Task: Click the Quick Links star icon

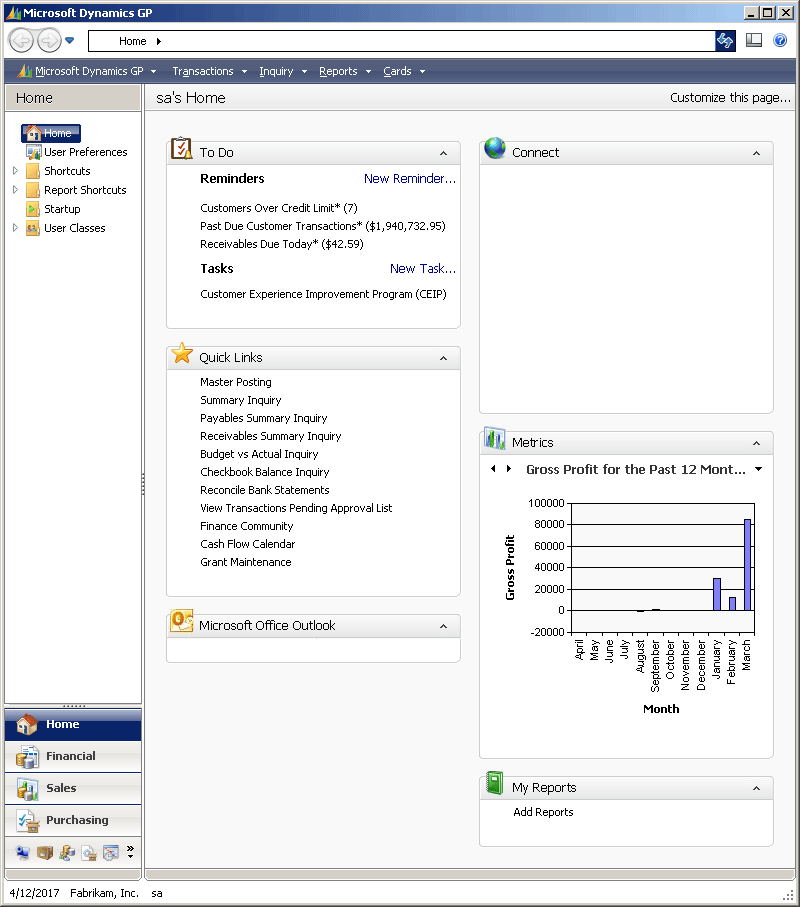Action: [x=182, y=353]
